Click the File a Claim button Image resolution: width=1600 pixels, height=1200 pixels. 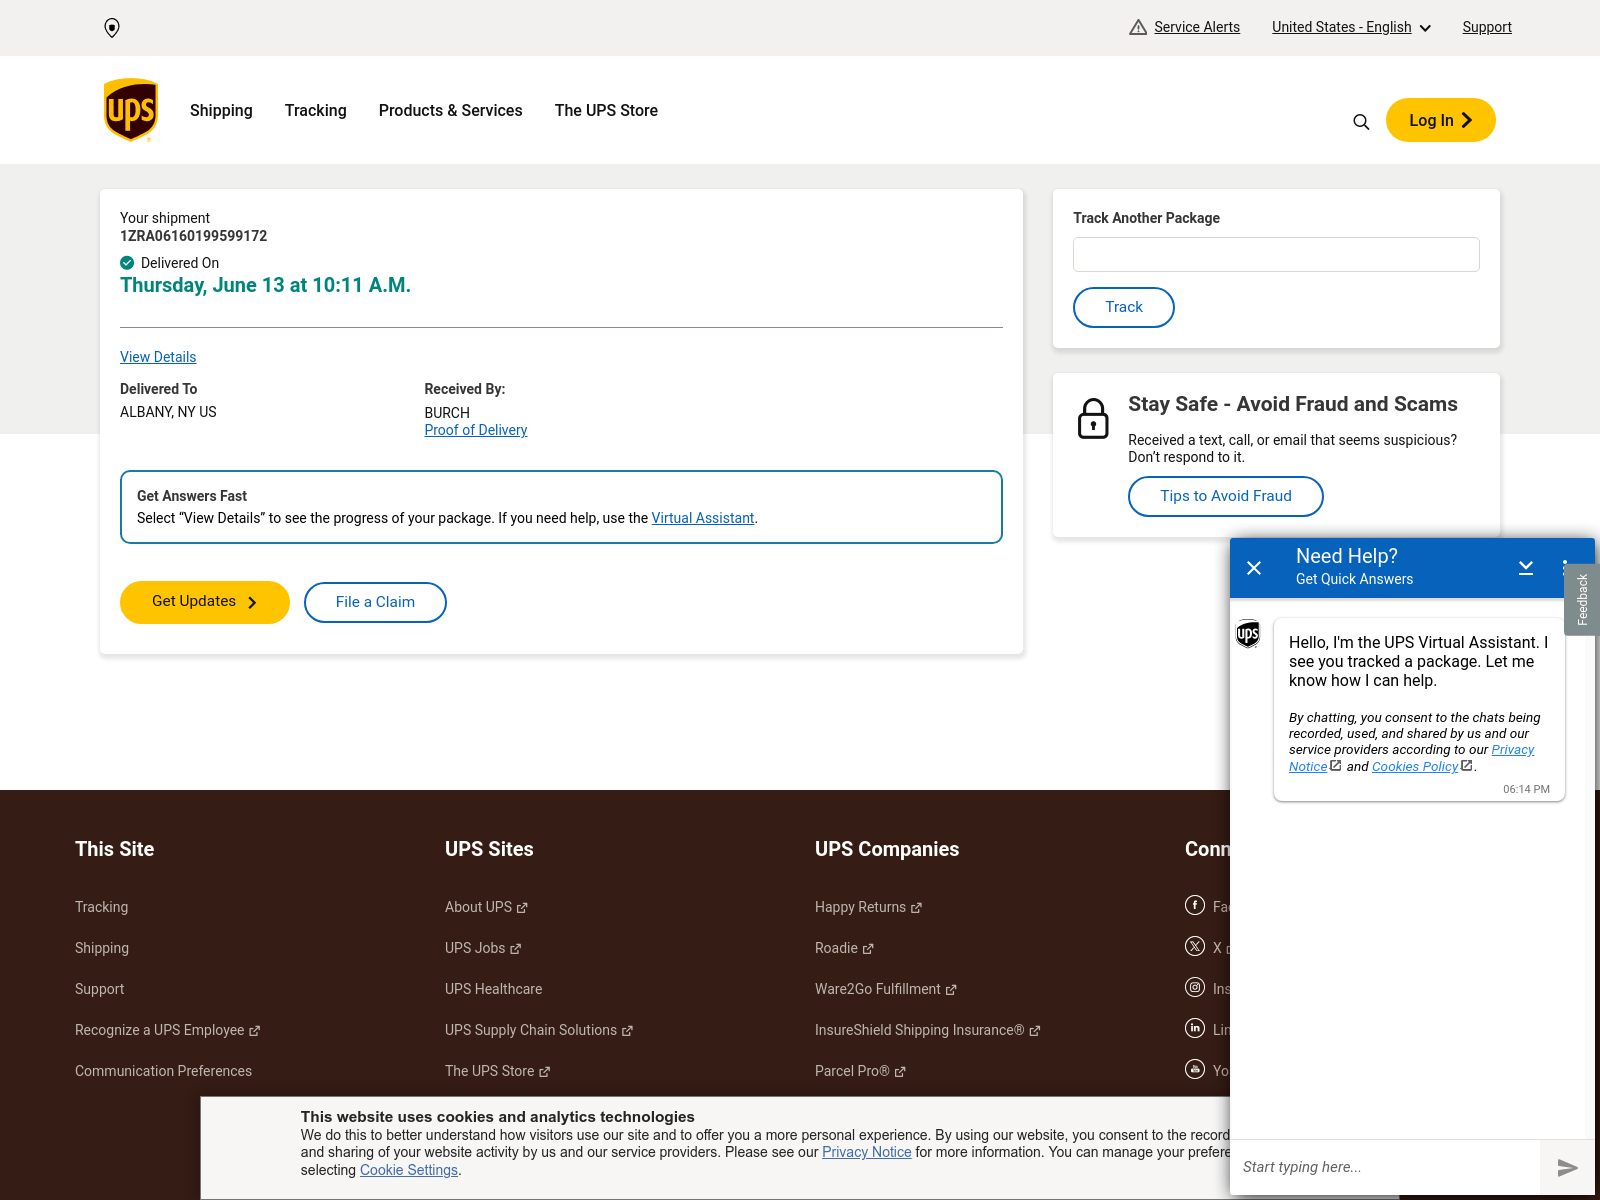click(x=375, y=602)
